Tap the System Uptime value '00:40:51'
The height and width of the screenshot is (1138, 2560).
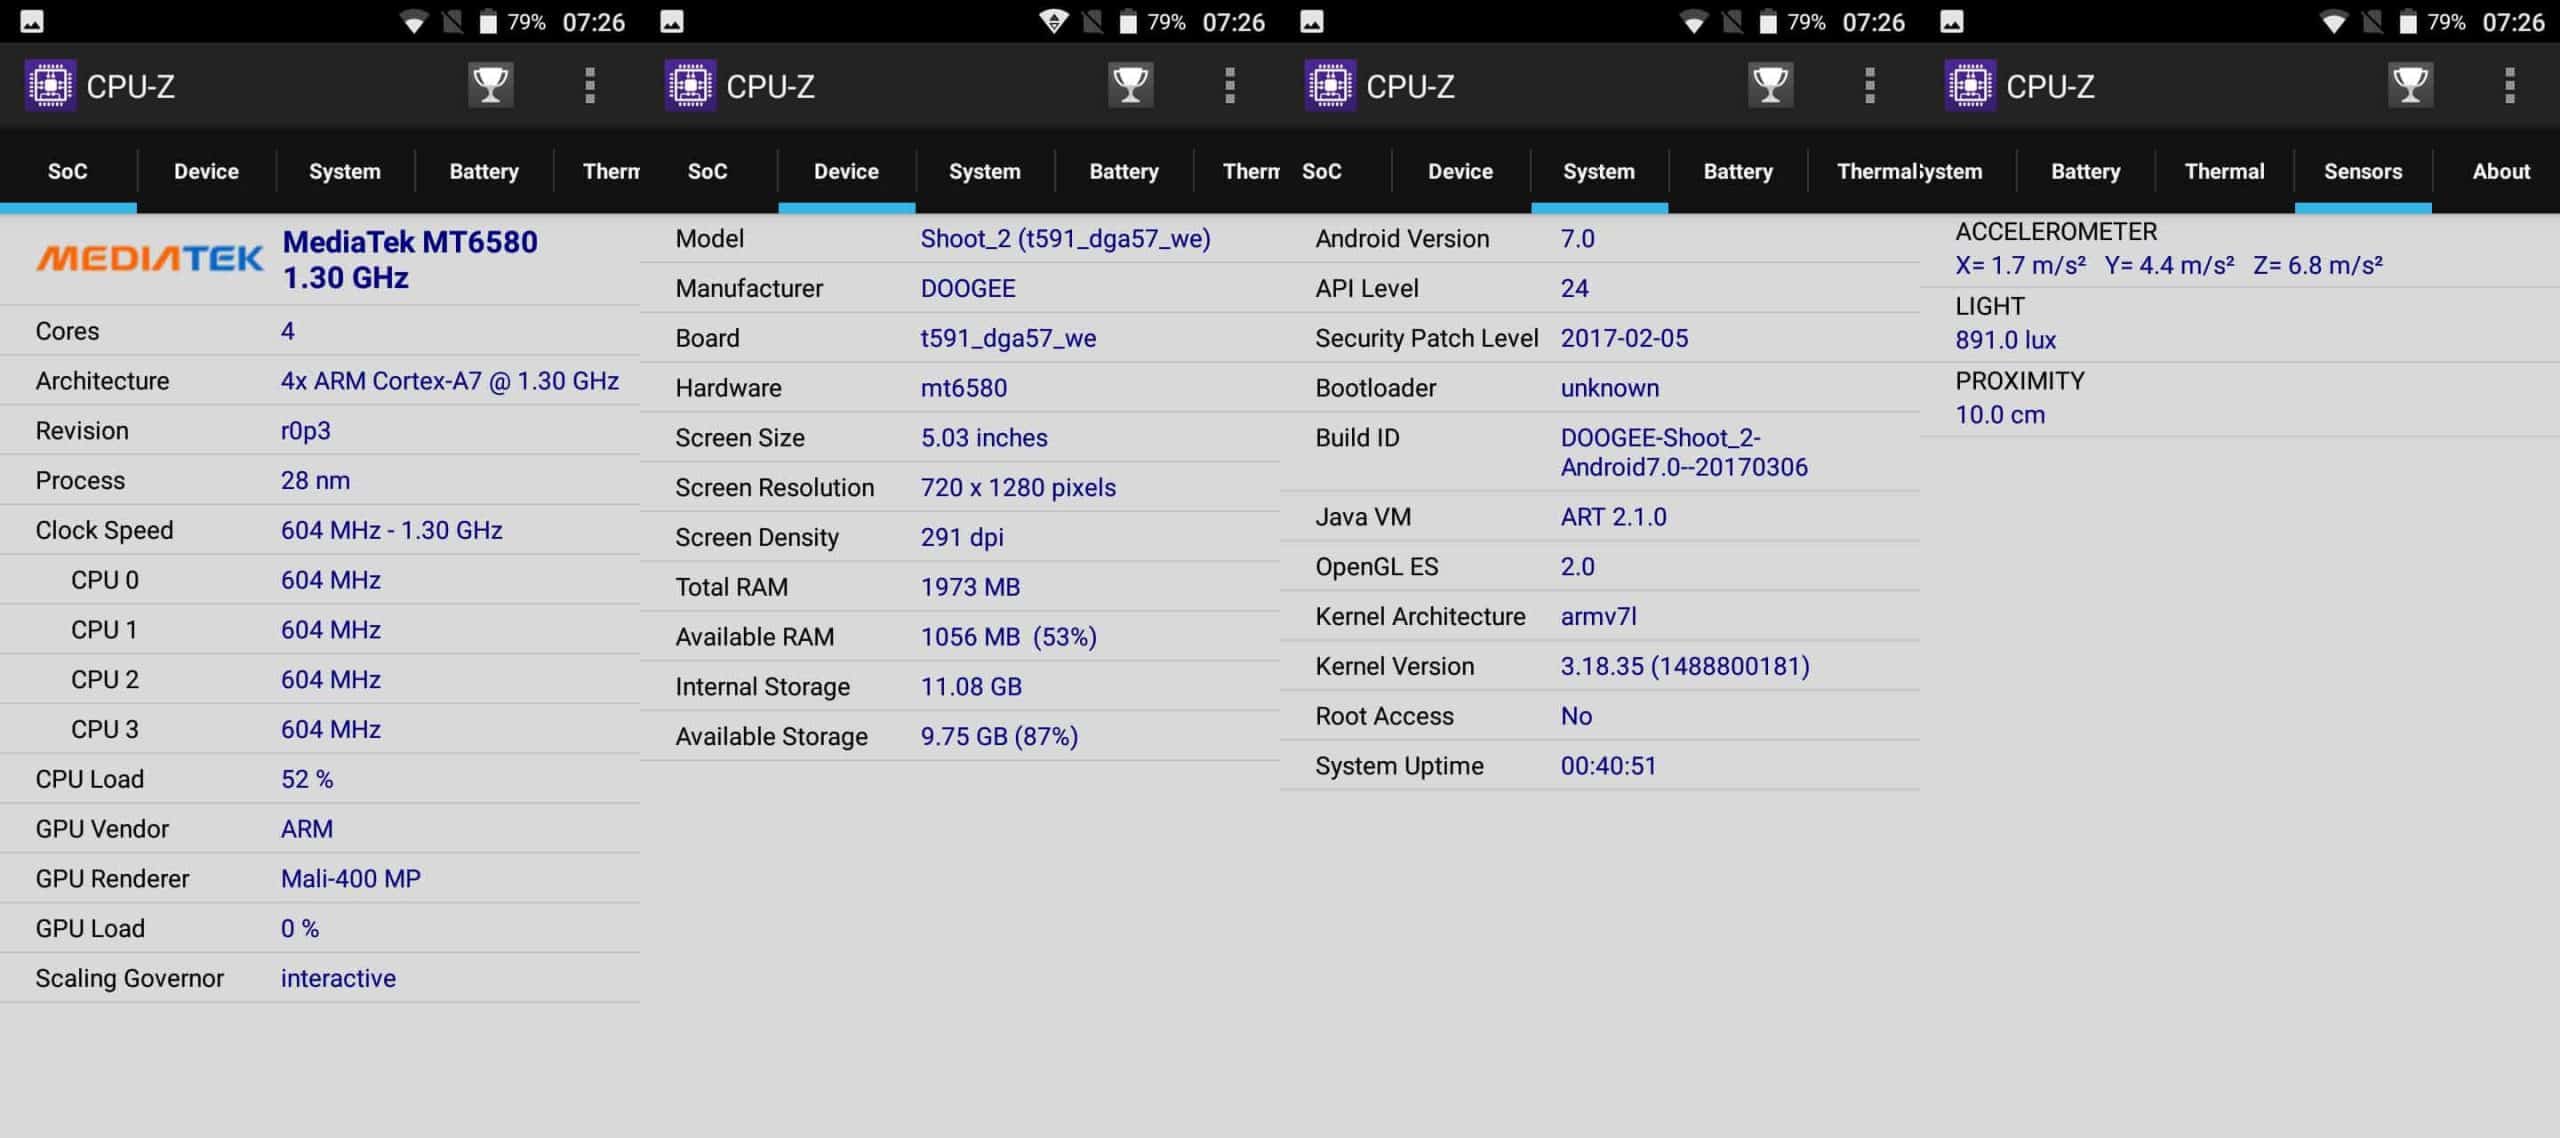1608,766
